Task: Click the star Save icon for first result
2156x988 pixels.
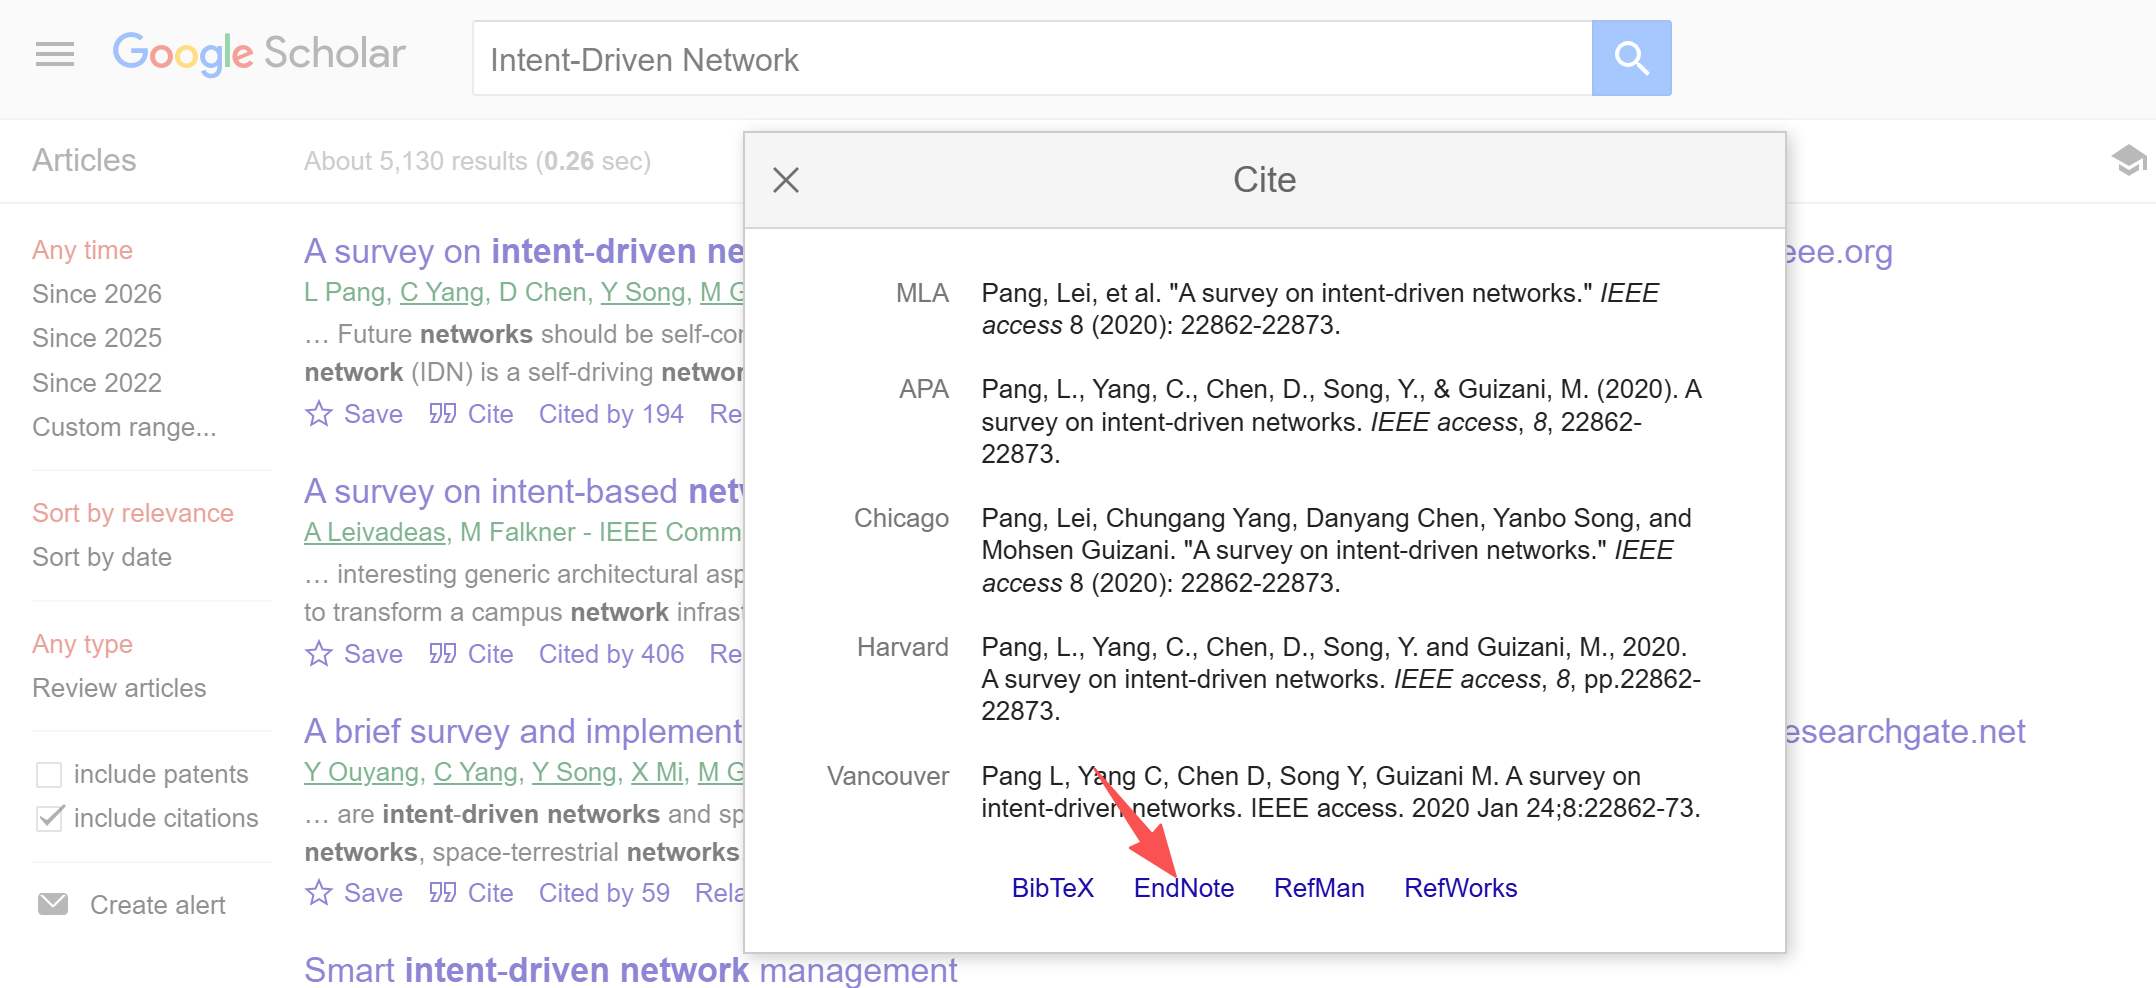Action: 319,414
